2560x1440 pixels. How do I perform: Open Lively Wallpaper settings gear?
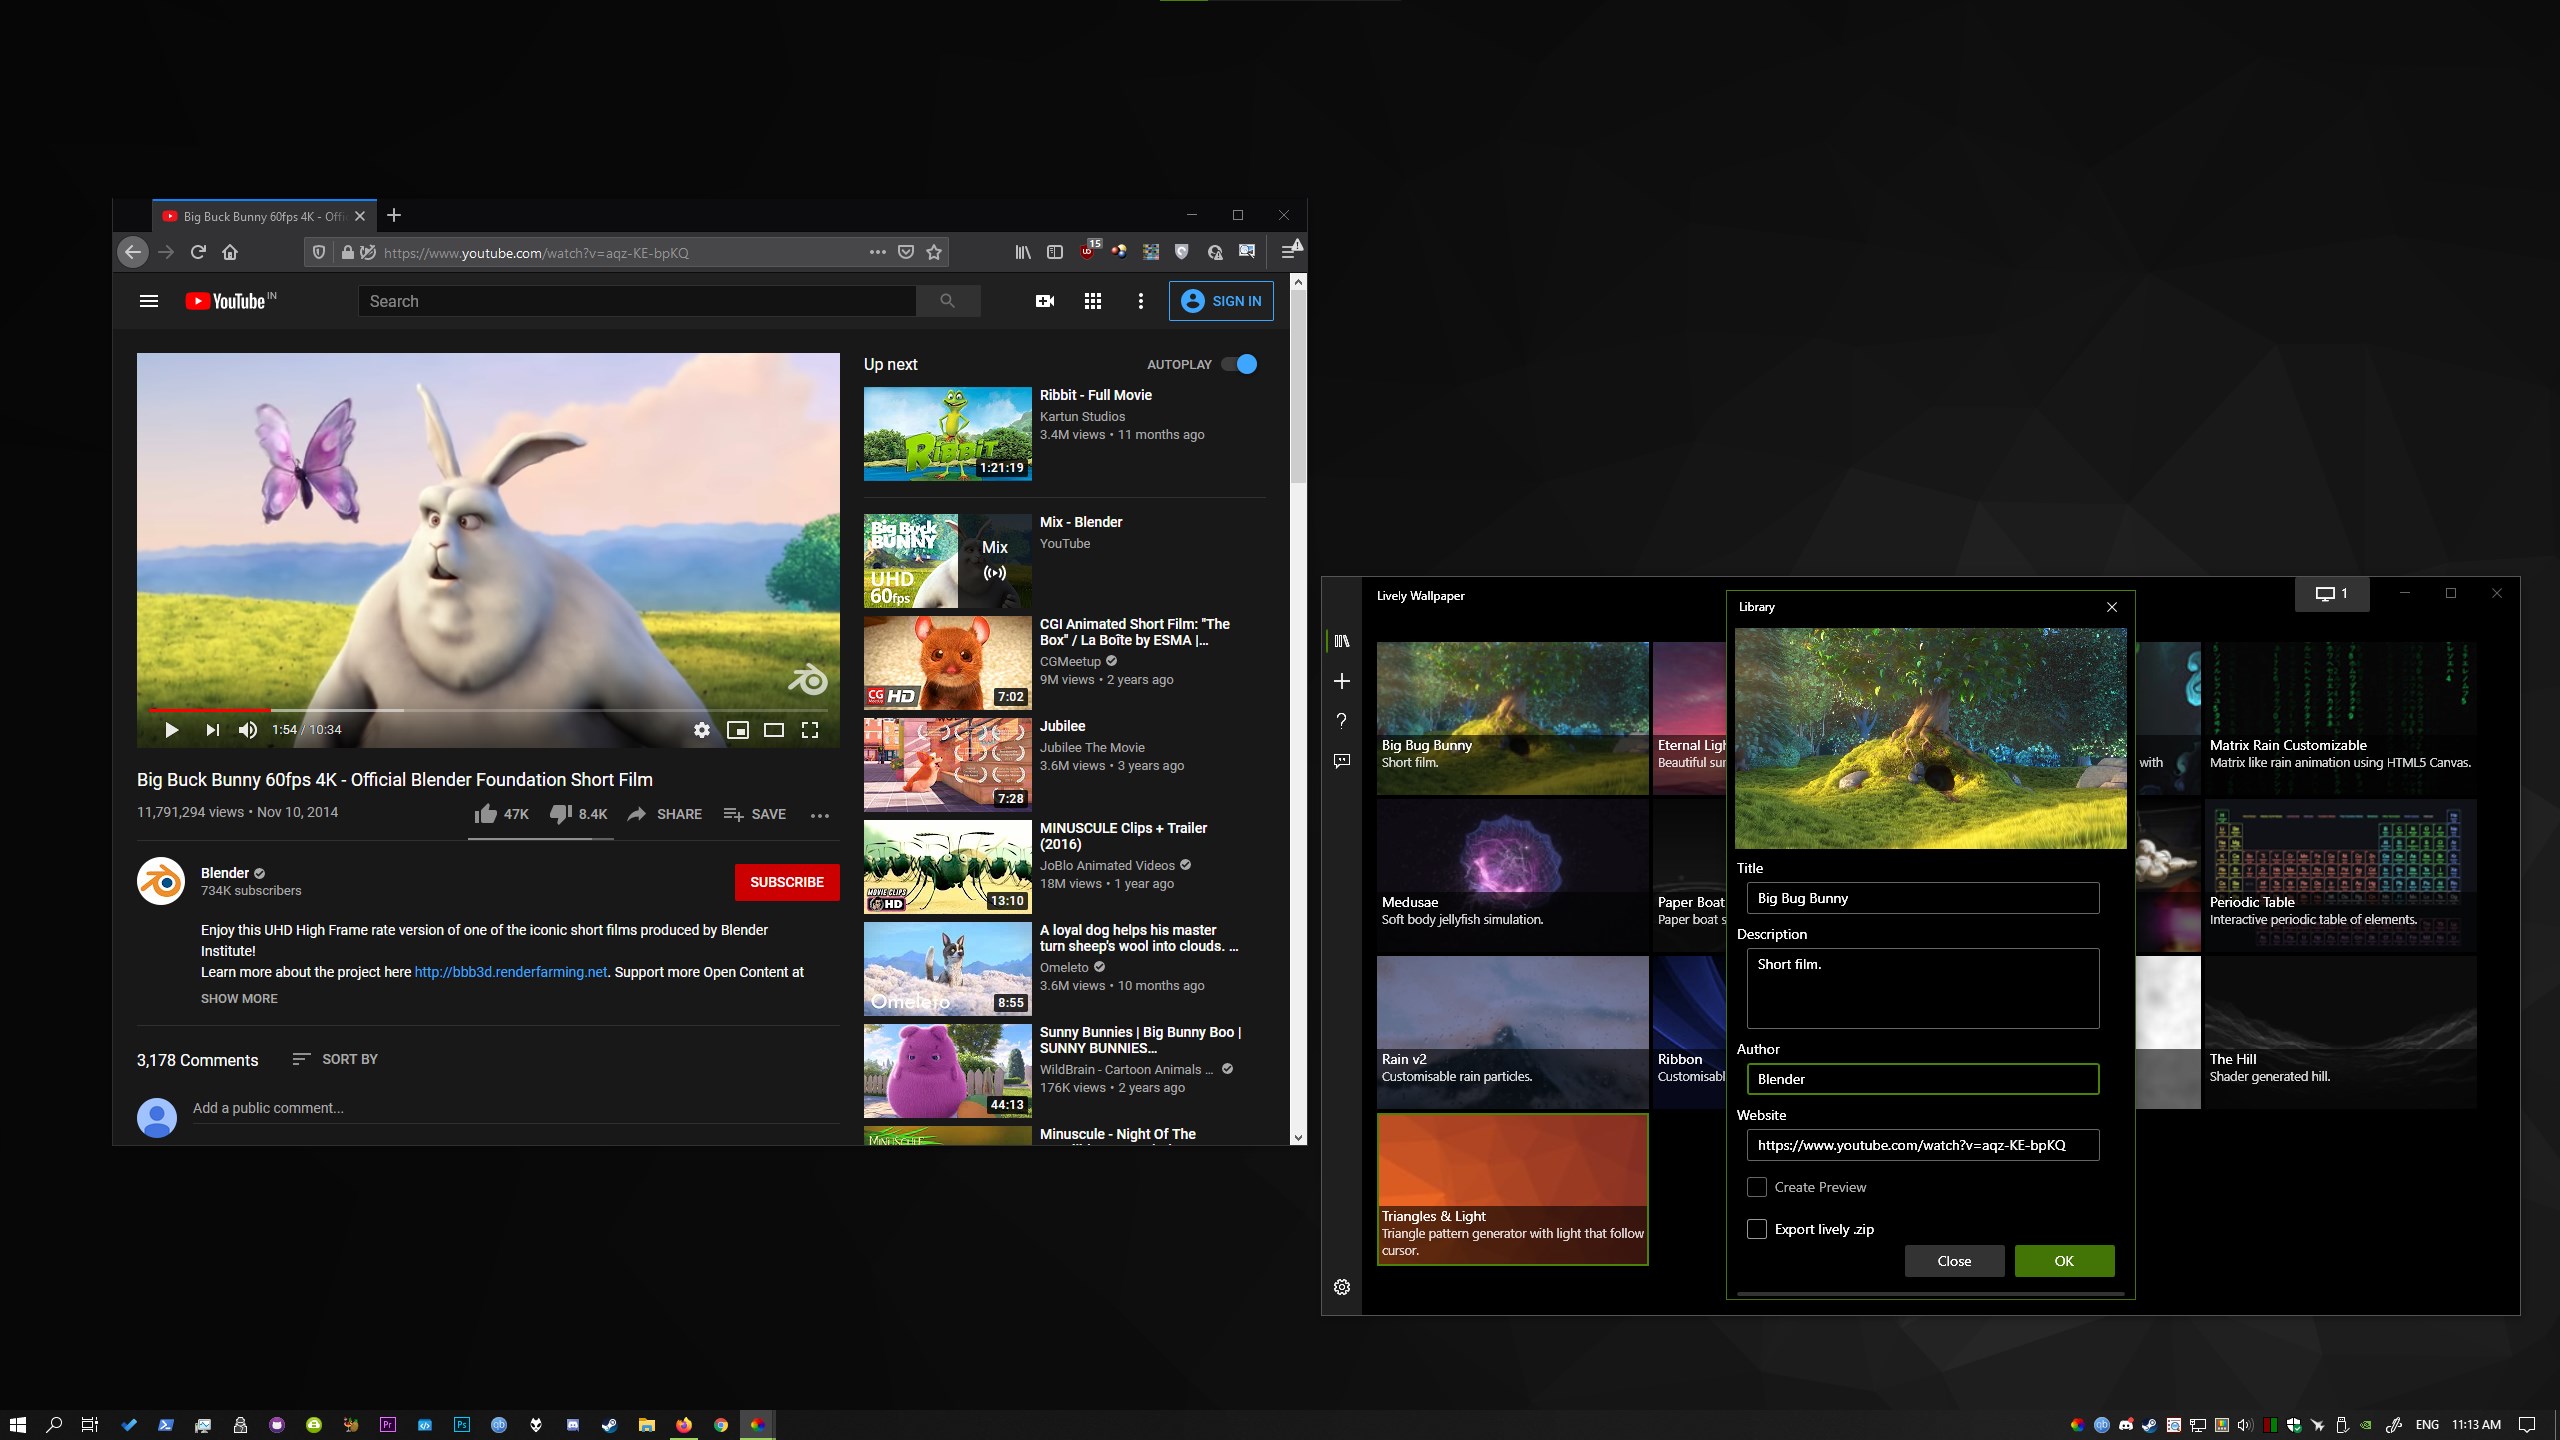click(1341, 1286)
